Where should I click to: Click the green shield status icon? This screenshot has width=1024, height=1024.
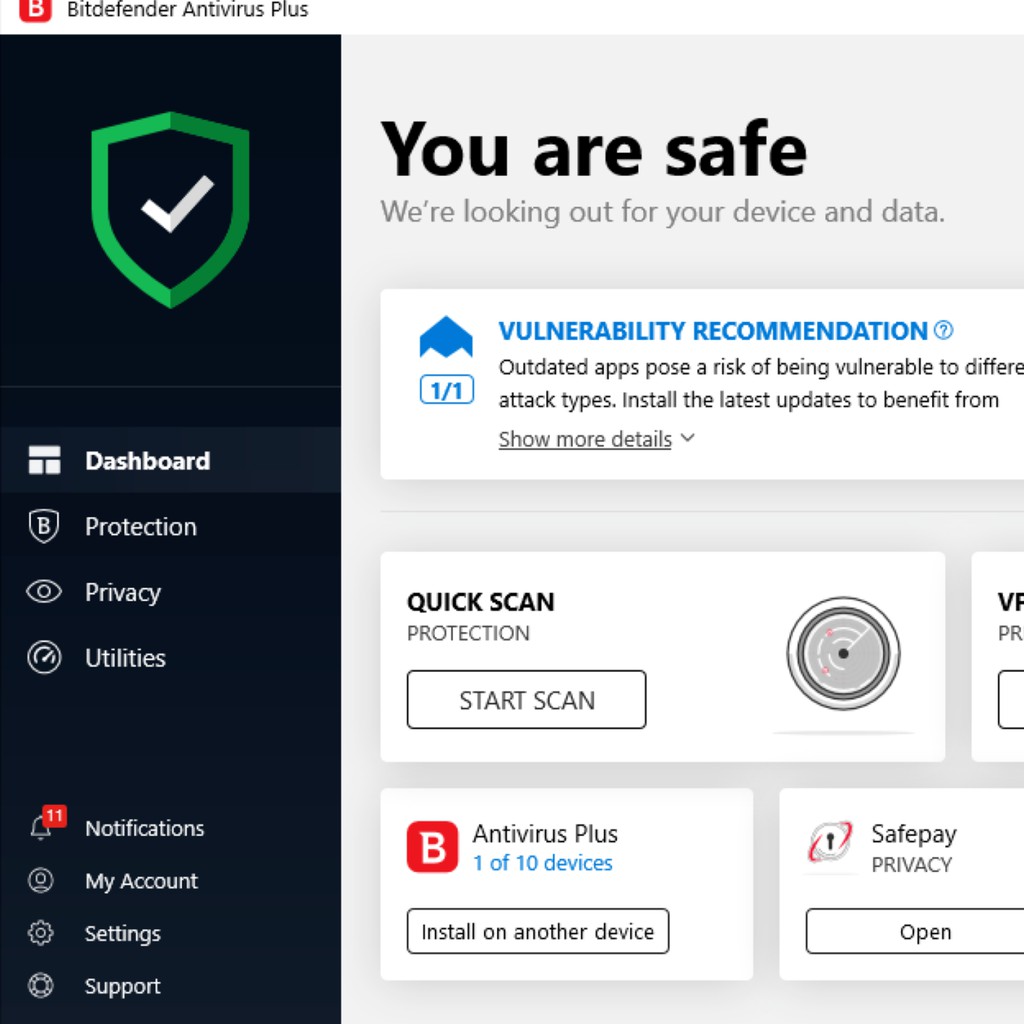[x=170, y=209]
